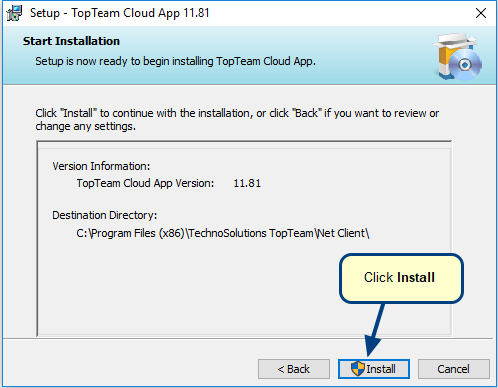The height and width of the screenshot is (388, 498).
Task: Select the "Version Information:" label
Action: coord(101,166)
